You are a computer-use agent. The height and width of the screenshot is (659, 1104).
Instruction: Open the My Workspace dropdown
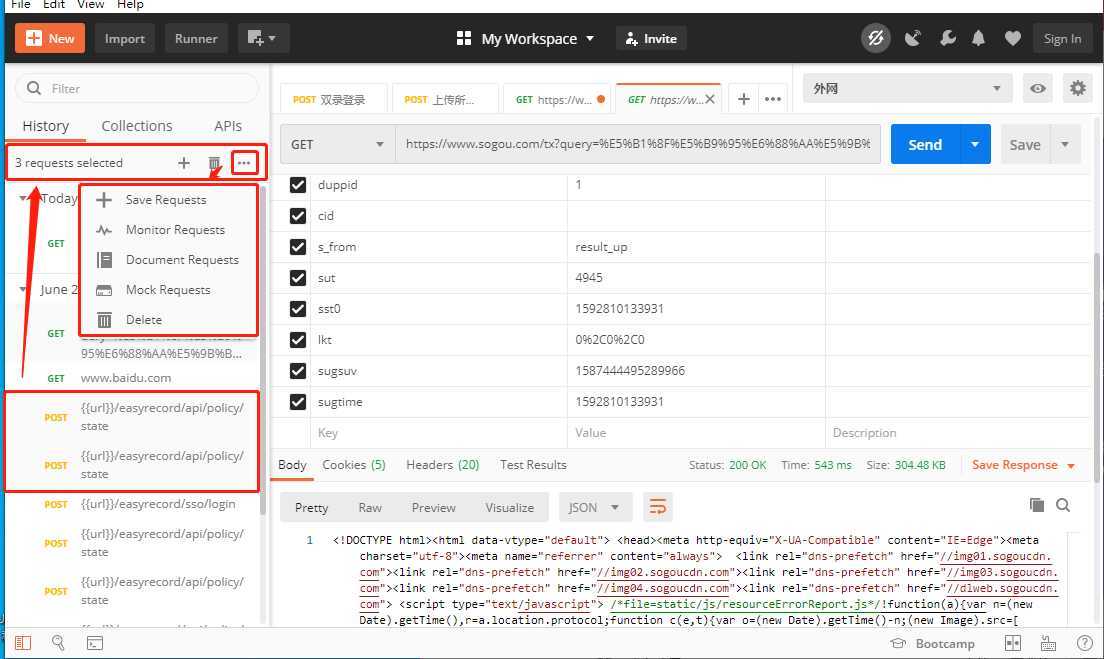(x=525, y=39)
